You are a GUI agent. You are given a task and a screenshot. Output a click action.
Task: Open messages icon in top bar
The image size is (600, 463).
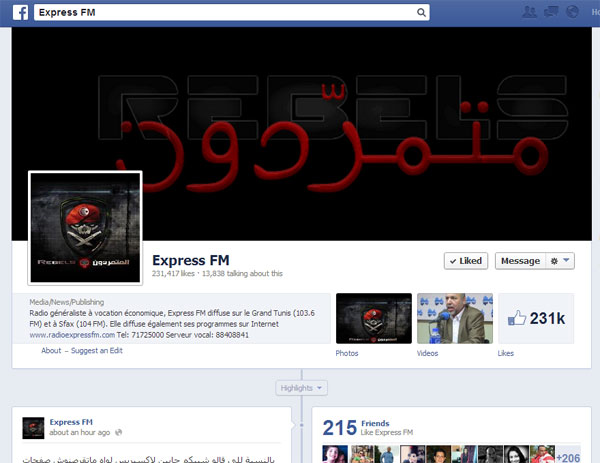pos(551,12)
